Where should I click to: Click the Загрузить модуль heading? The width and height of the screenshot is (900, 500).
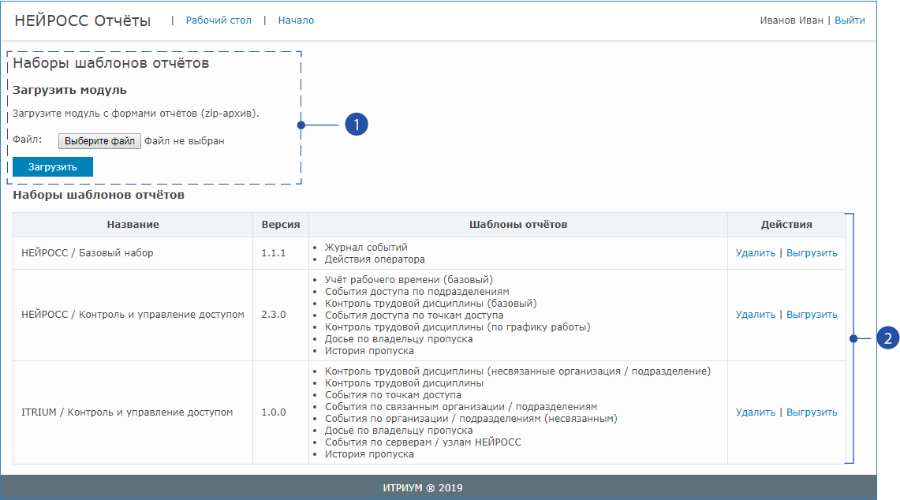pyautogui.click(x=69, y=90)
